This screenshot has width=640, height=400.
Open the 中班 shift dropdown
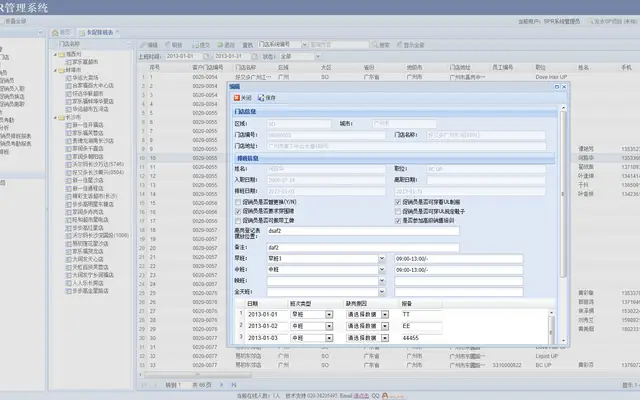click(x=382, y=270)
